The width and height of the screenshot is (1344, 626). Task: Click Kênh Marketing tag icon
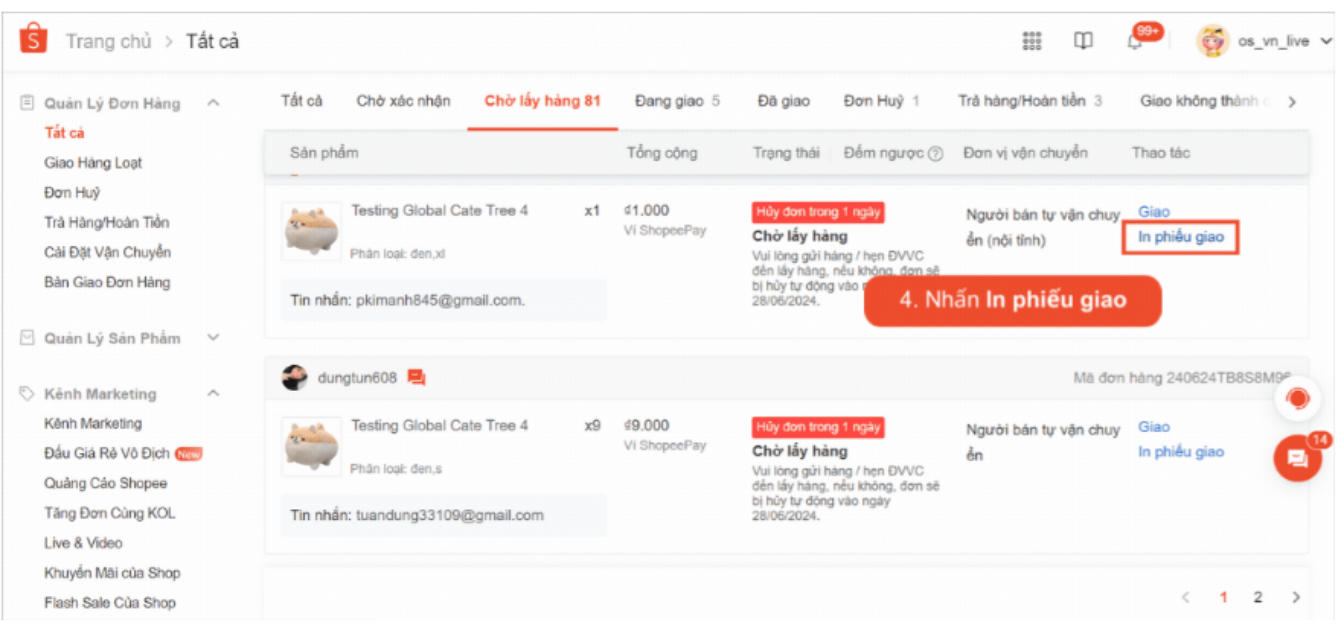click(x=28, y=394)
